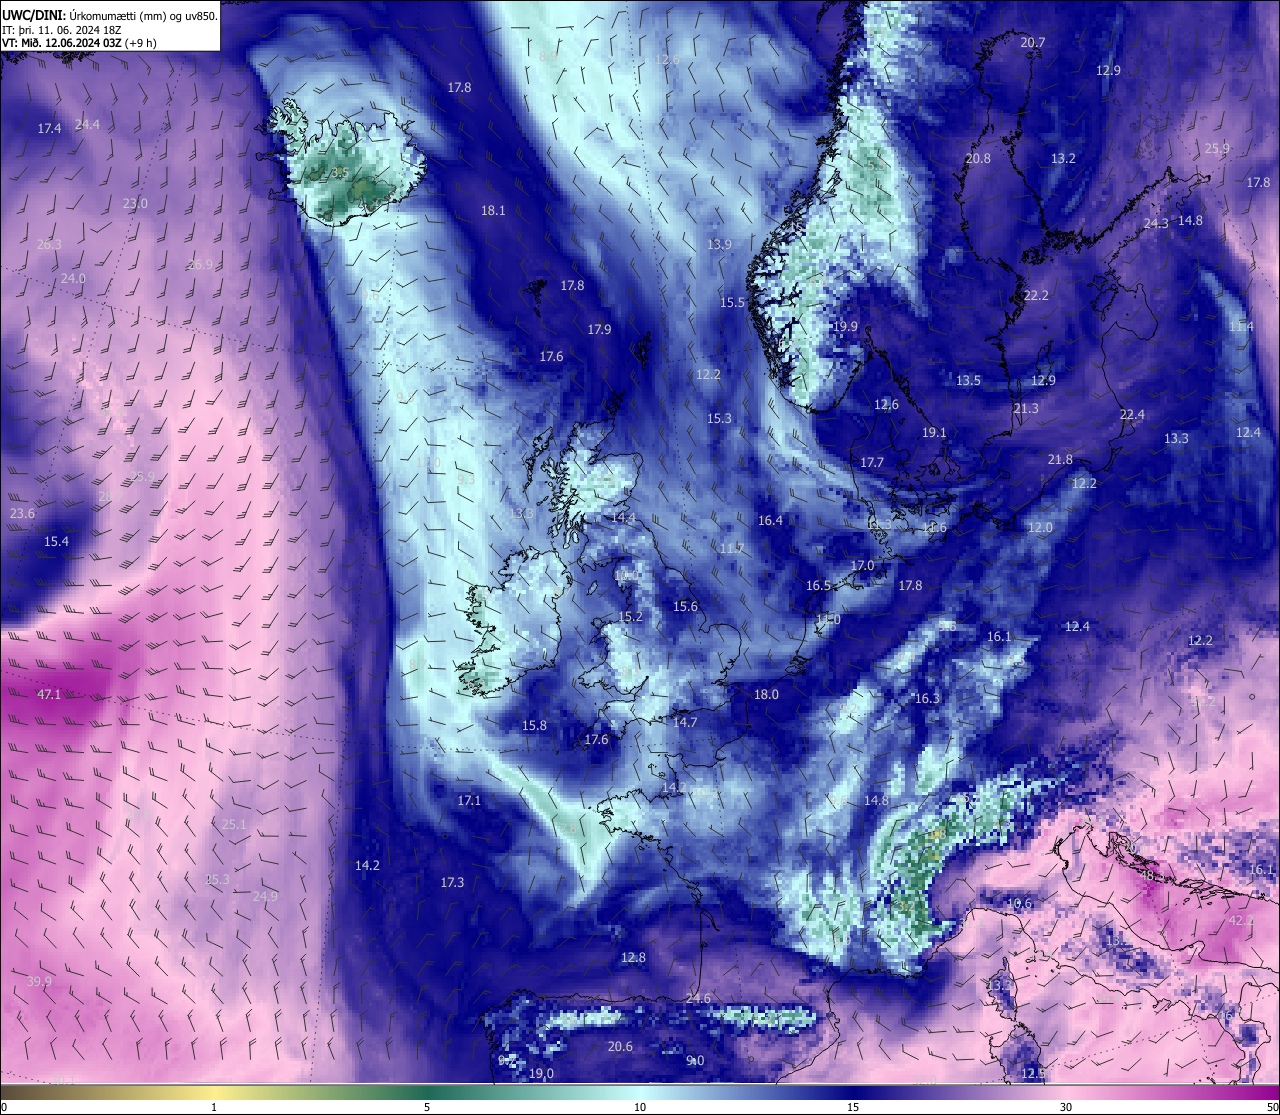Click the 17.3 value on the map

point(452,882)
